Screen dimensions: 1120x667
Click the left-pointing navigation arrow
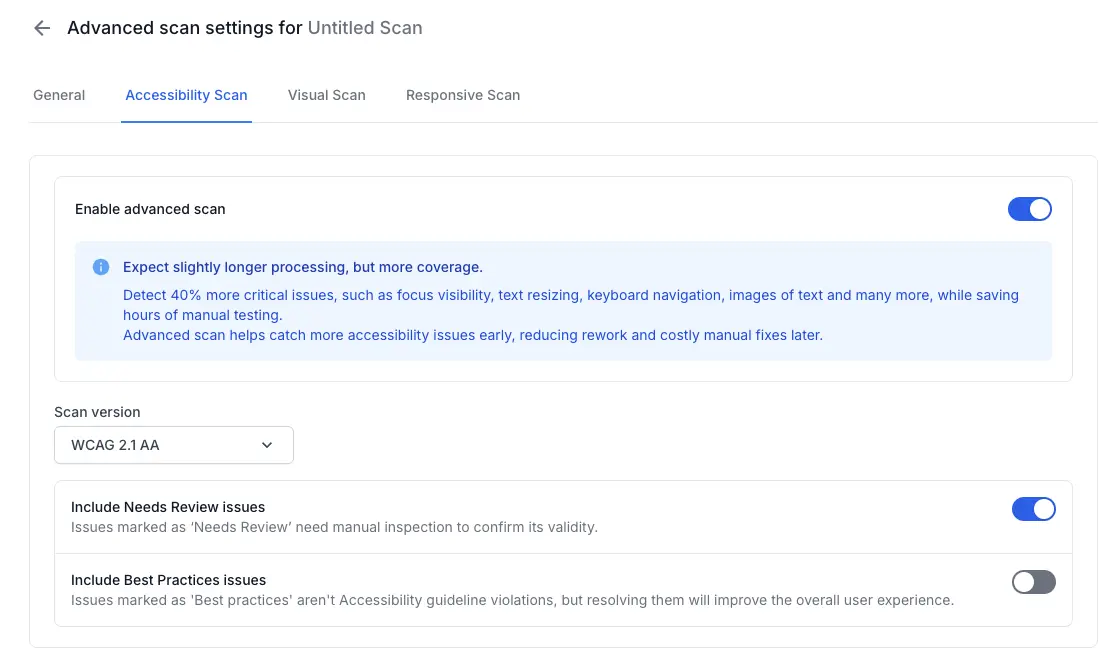point(41,28)
